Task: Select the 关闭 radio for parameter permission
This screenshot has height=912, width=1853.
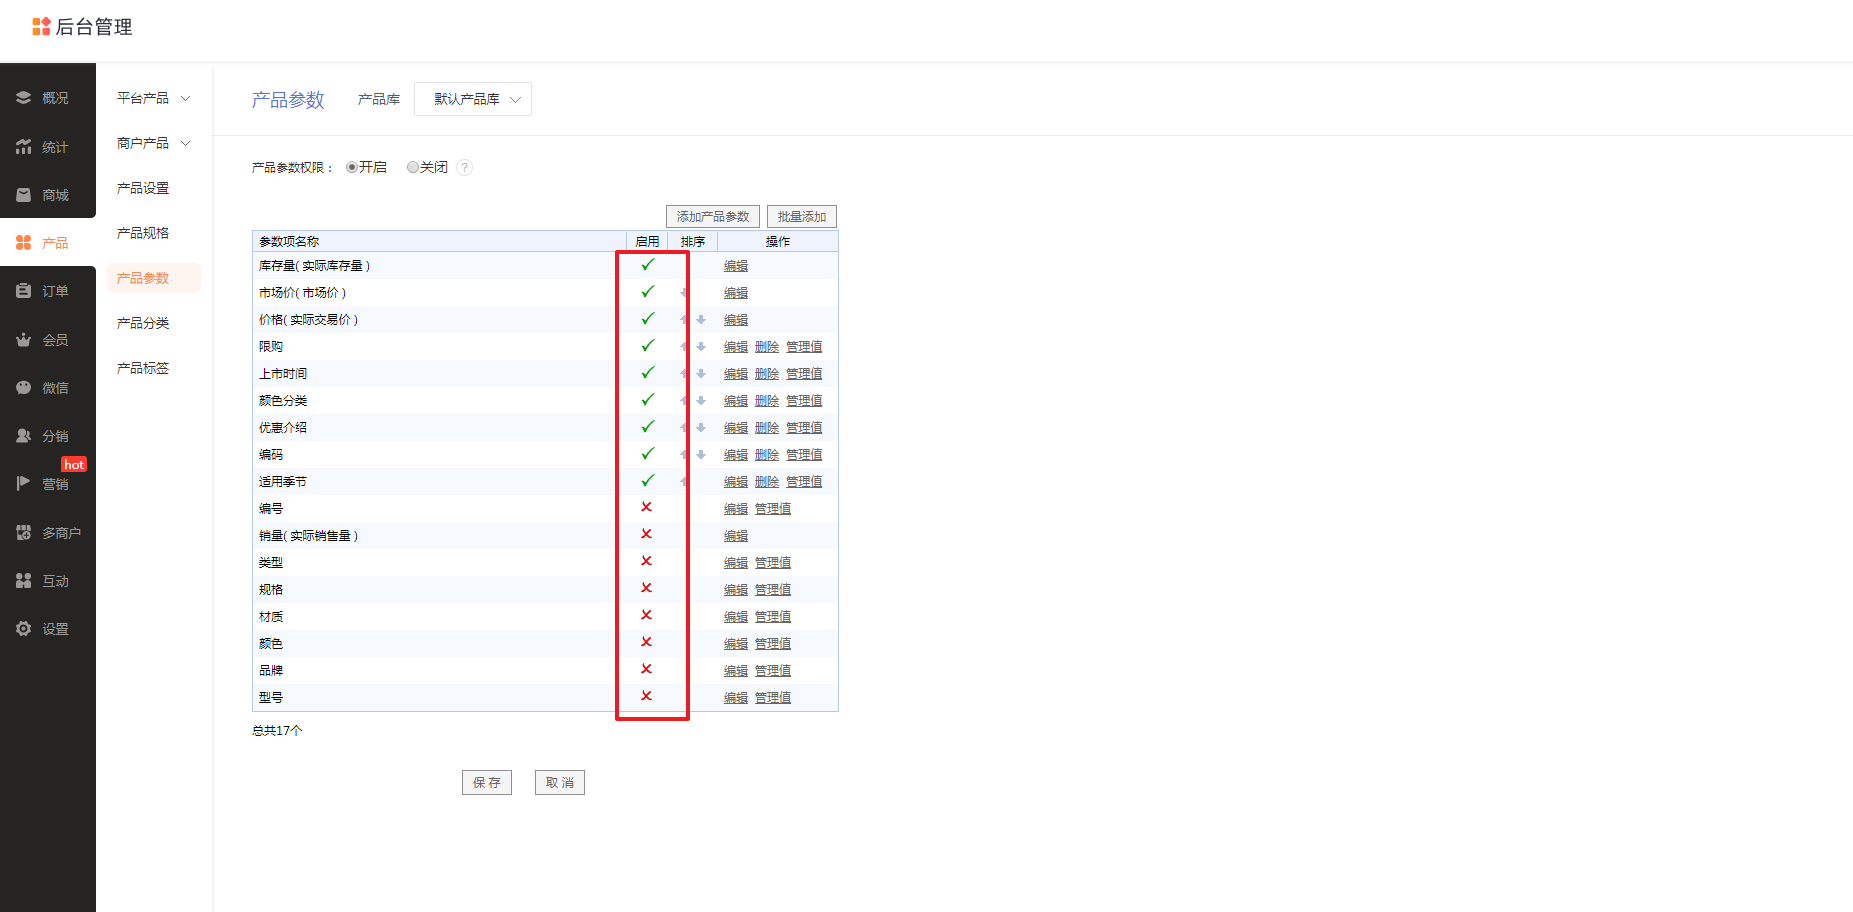Action: (412, 168)
